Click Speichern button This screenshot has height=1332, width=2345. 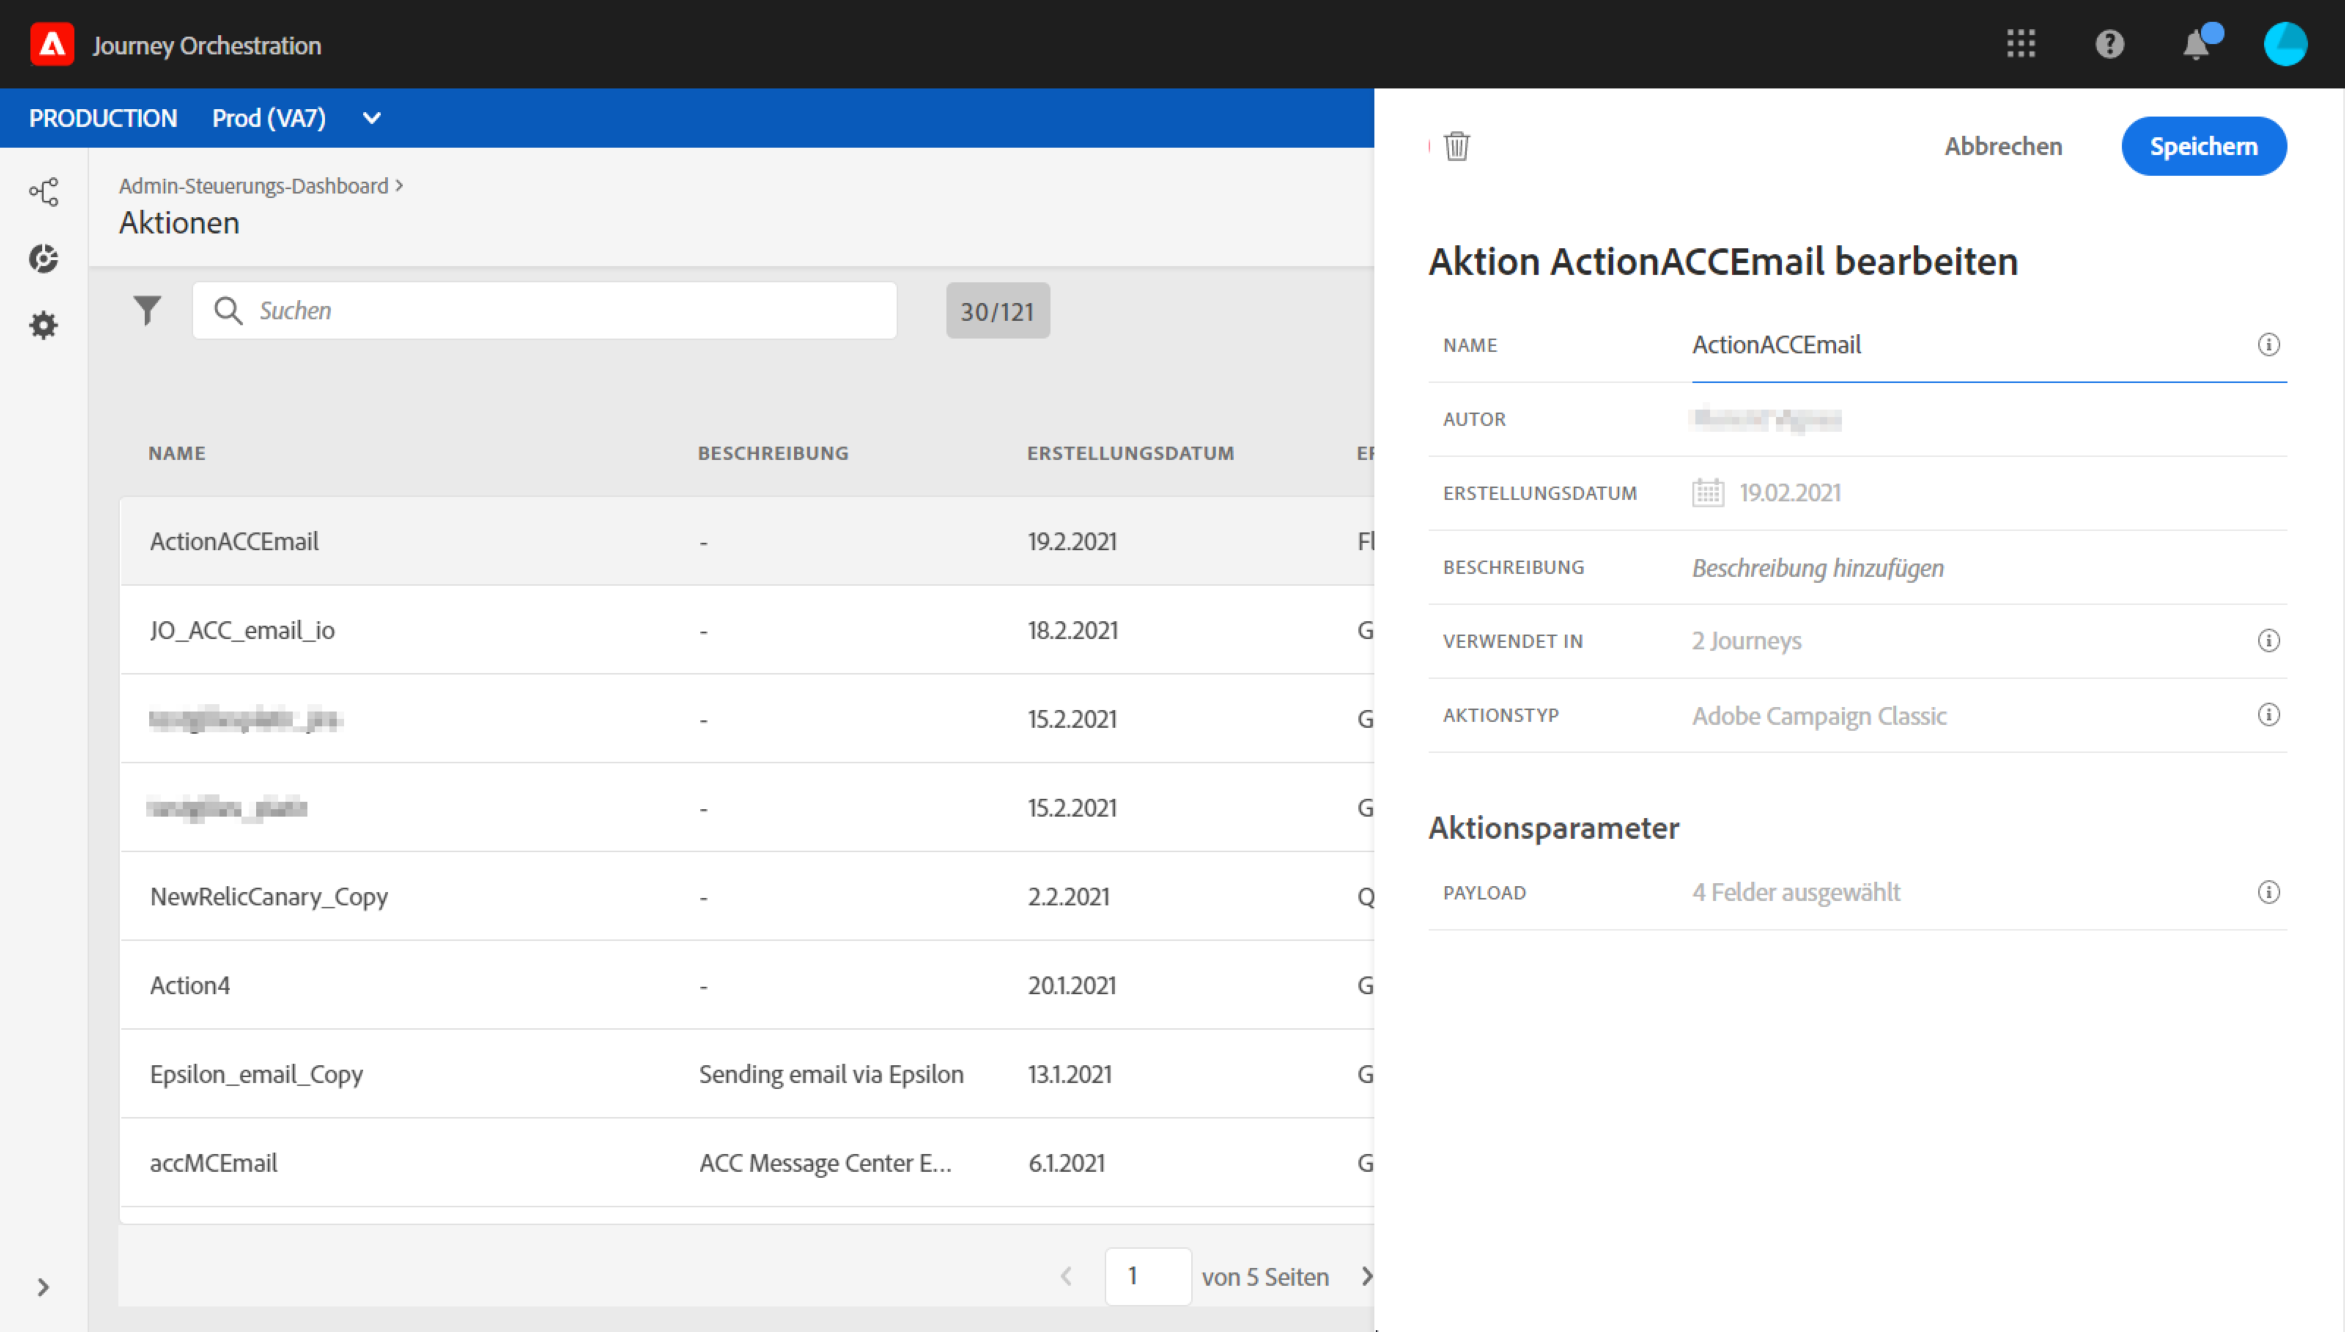(x=2203, y=146)
